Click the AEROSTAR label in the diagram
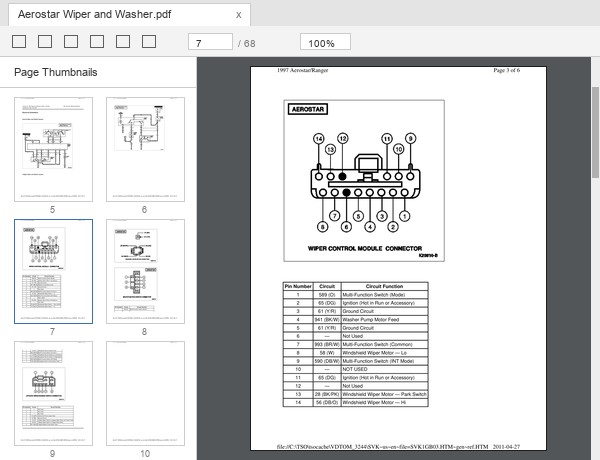This screenshot has width=600, height=460. [x=308, y=109]
